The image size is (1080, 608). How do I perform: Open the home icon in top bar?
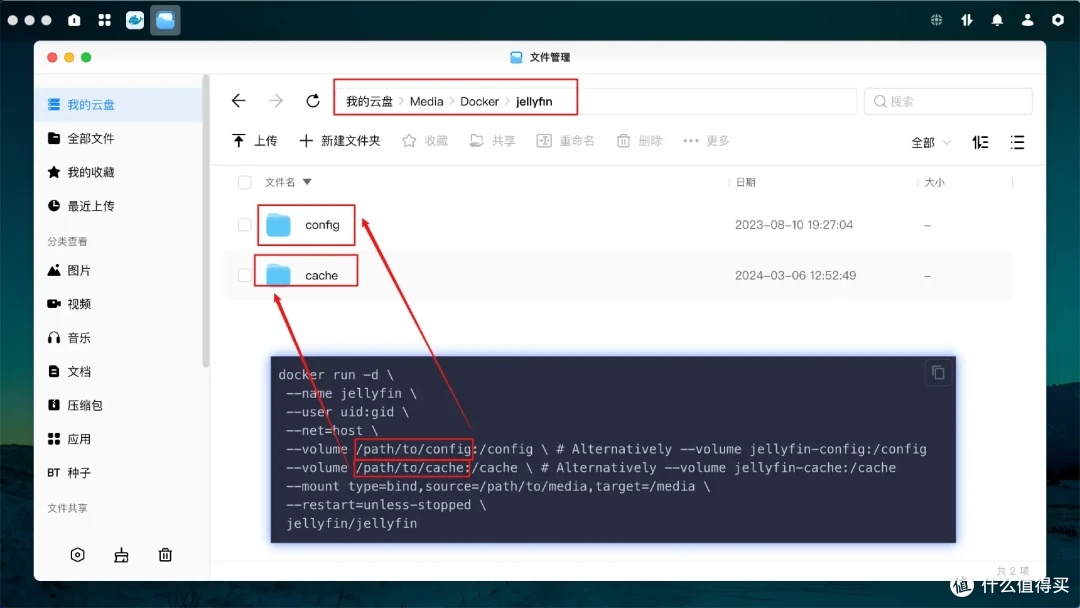click(74, 20)
